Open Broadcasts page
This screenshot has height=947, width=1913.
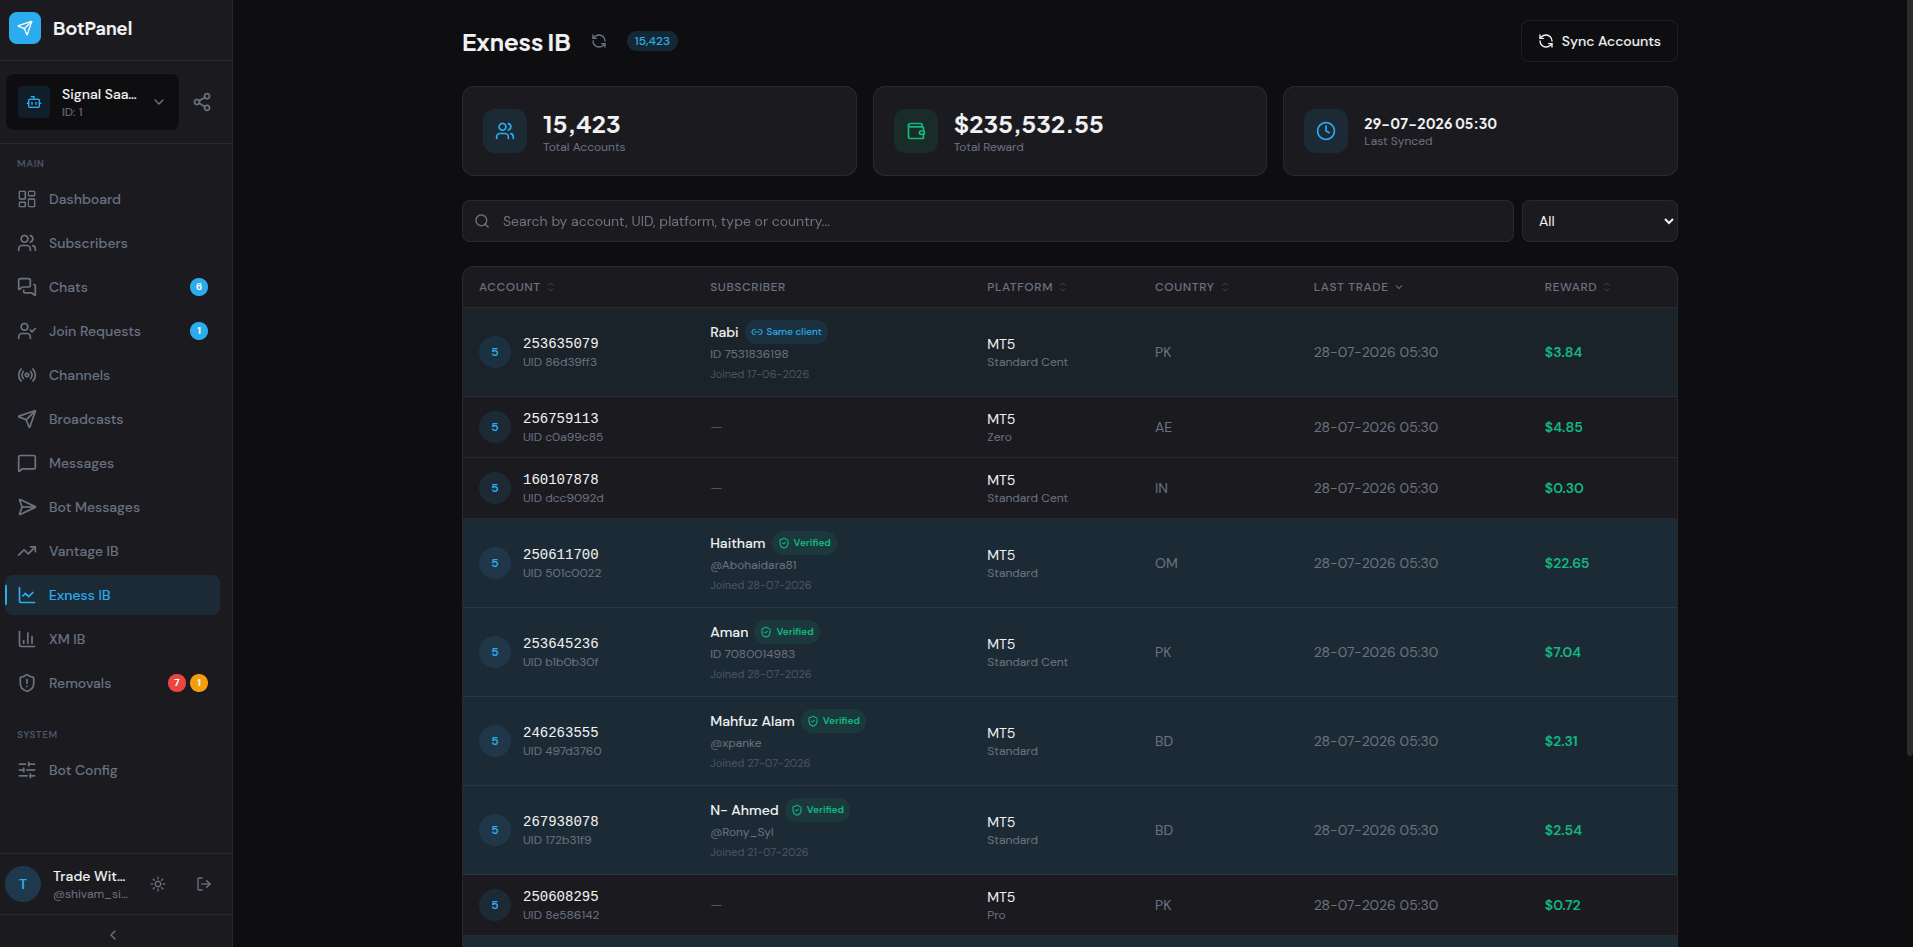[x=112, y=419]
